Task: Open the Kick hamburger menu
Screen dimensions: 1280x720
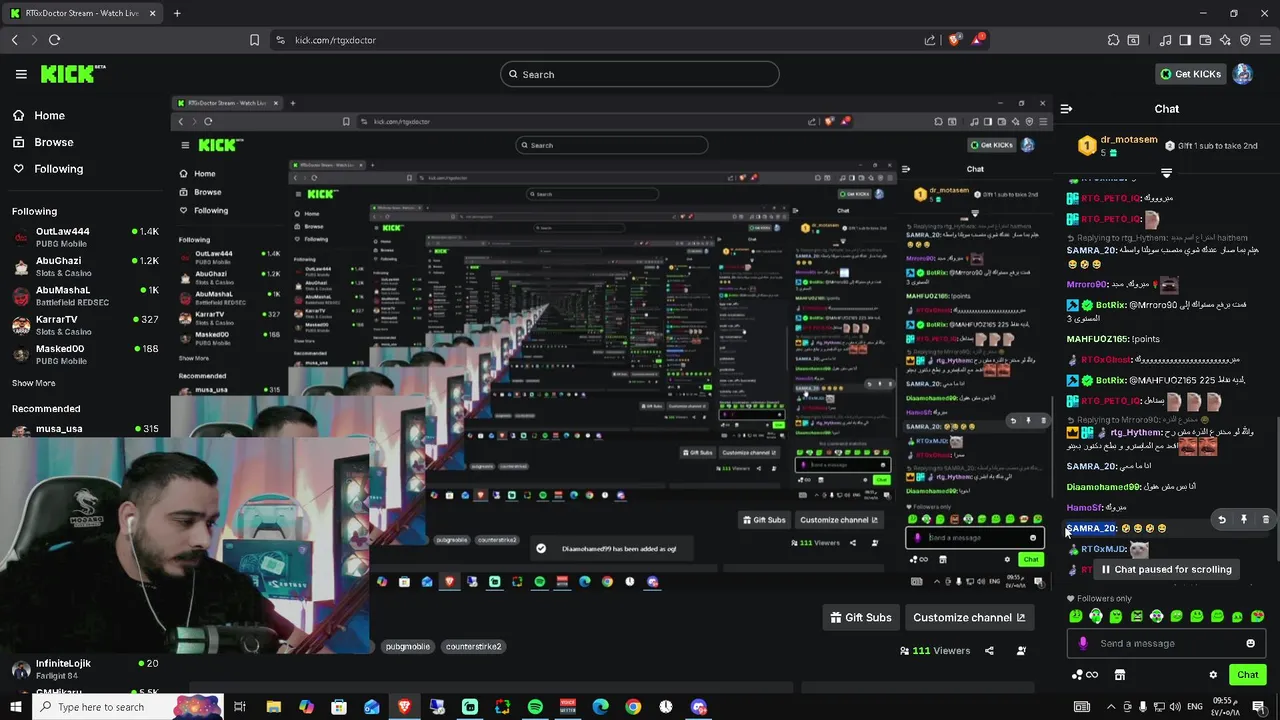Action: tap(21, 74)
